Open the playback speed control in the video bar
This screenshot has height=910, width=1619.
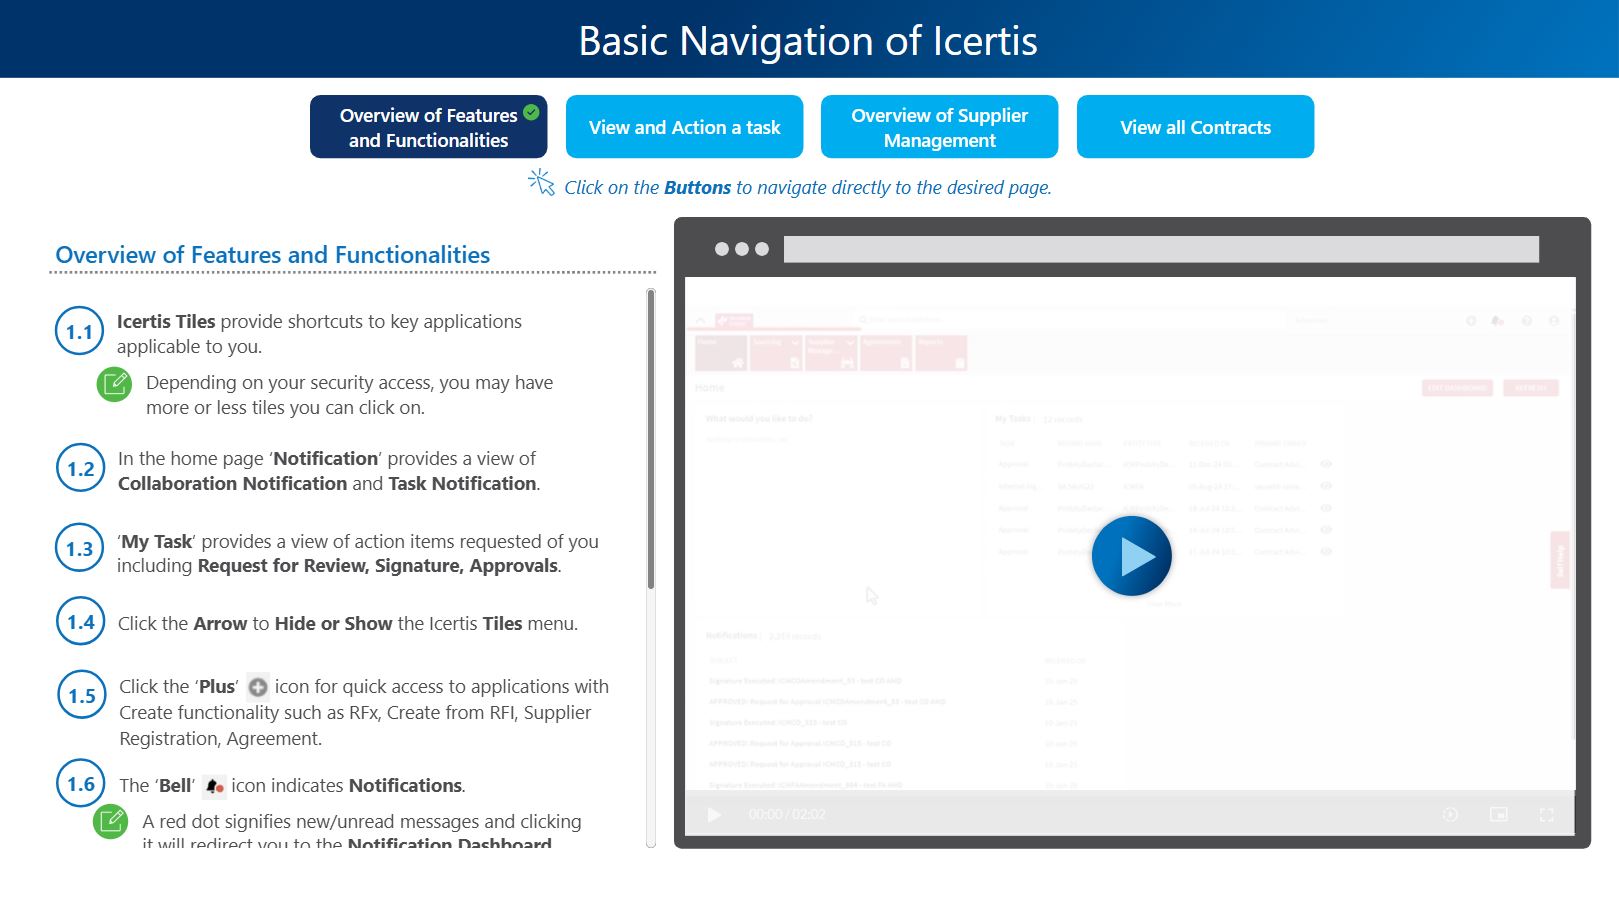click(1450, 815)
